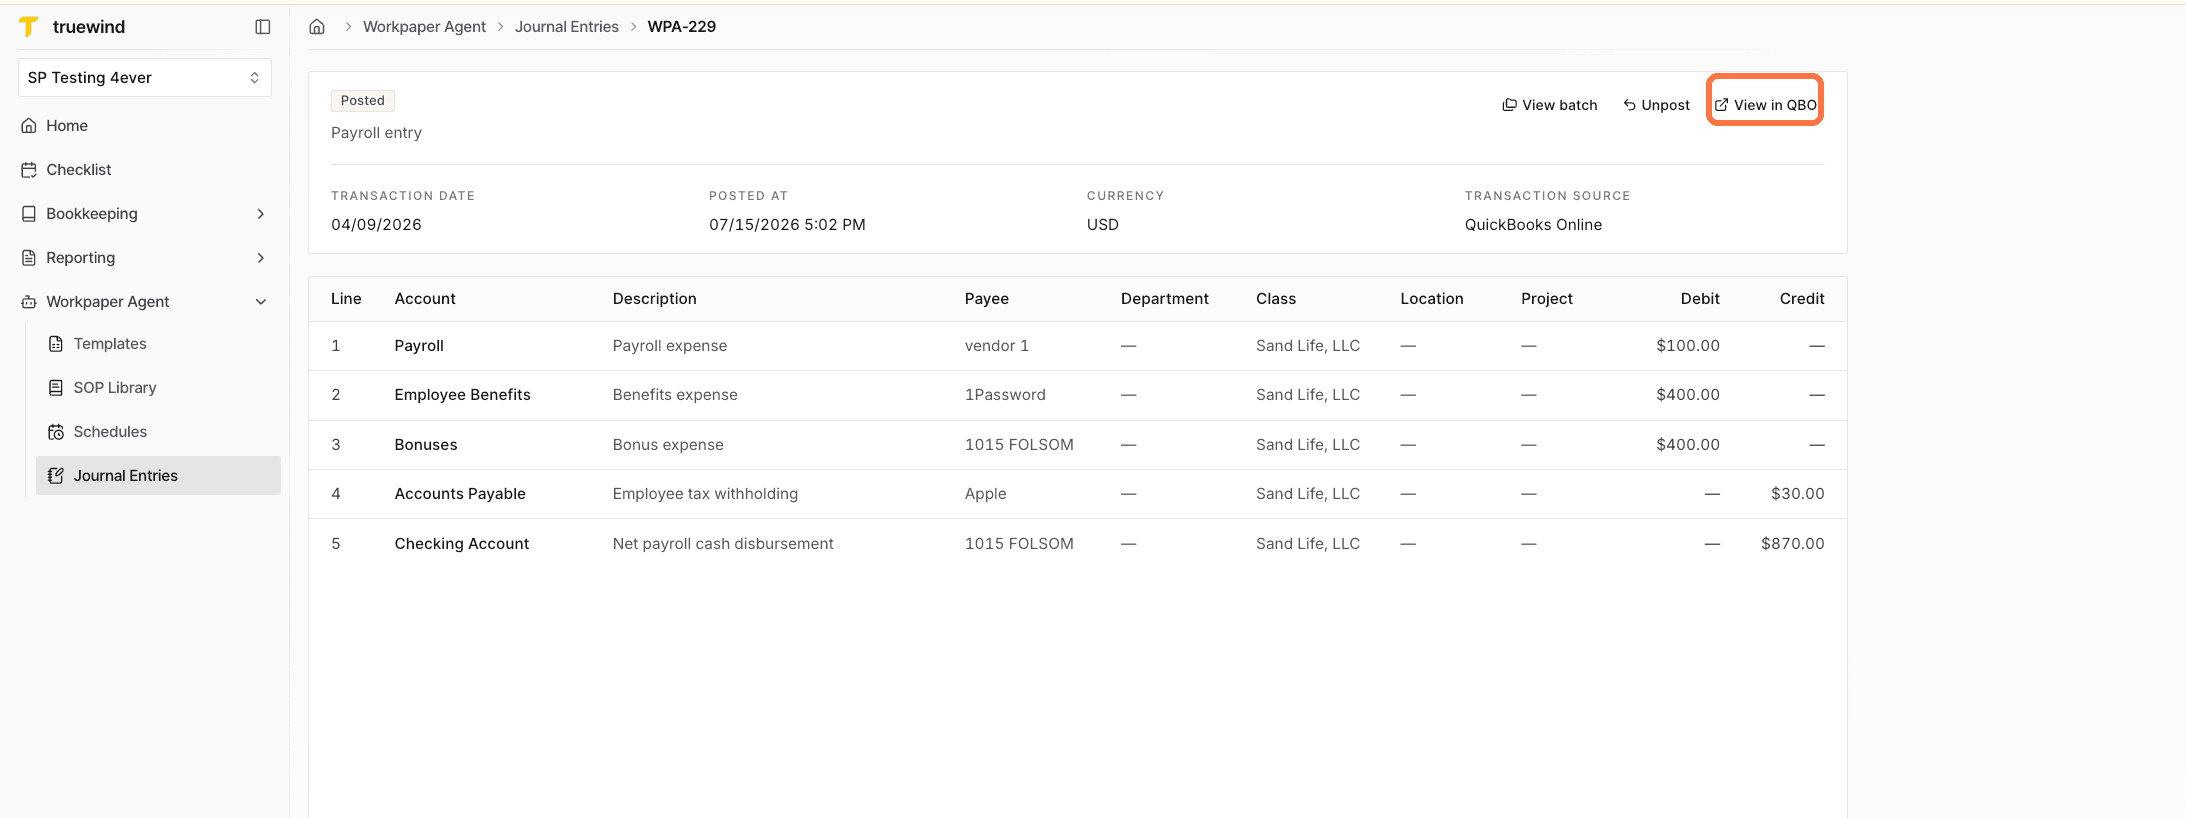Click the QuickBooks Online source value
Screen dimensions: 2186x818
coord(1534,225)
